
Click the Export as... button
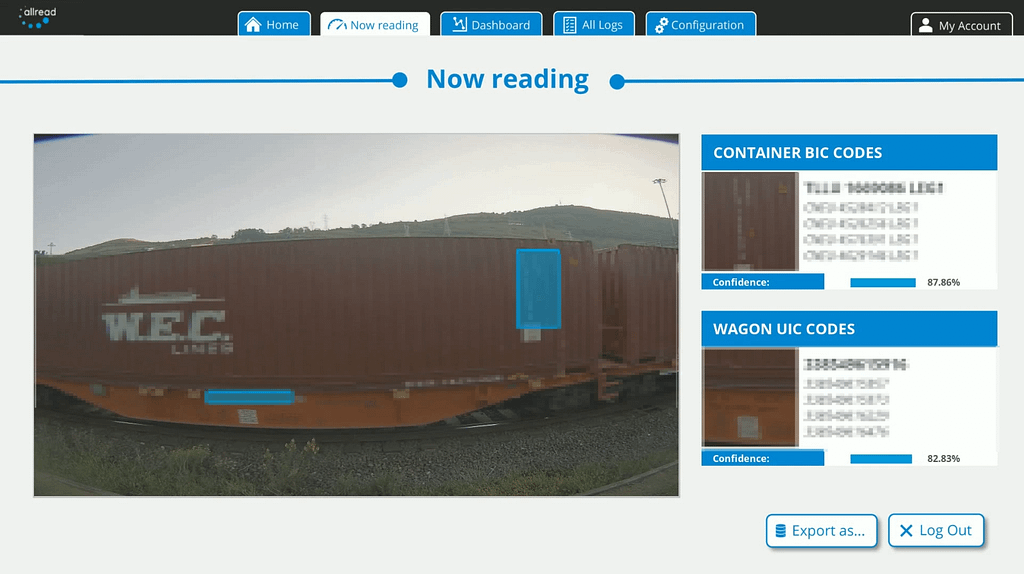[x=822, y=531]
